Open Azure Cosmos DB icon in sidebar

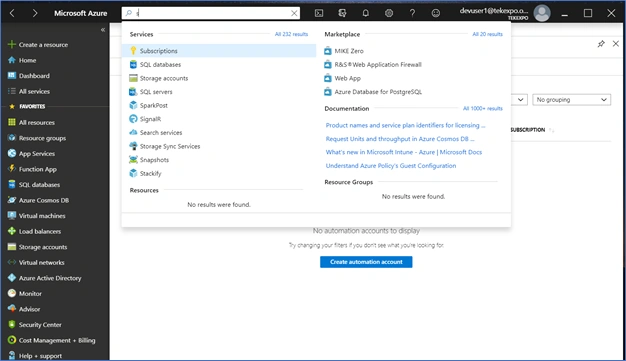tap(12, 200)
